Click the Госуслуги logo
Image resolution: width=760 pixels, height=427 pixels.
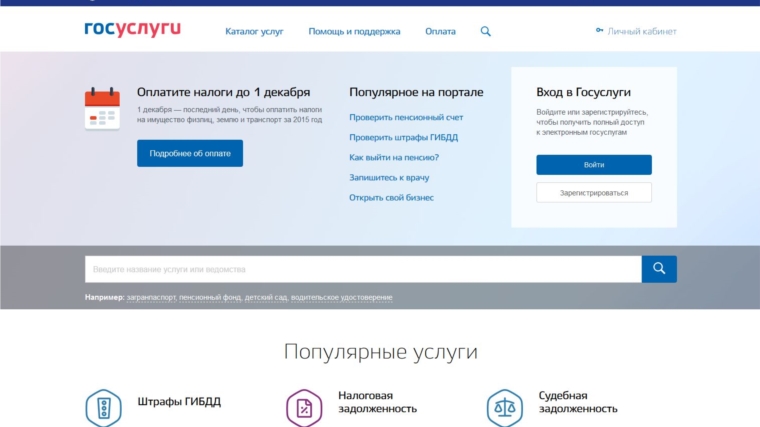pyautogui.click(x=132, y=29)
